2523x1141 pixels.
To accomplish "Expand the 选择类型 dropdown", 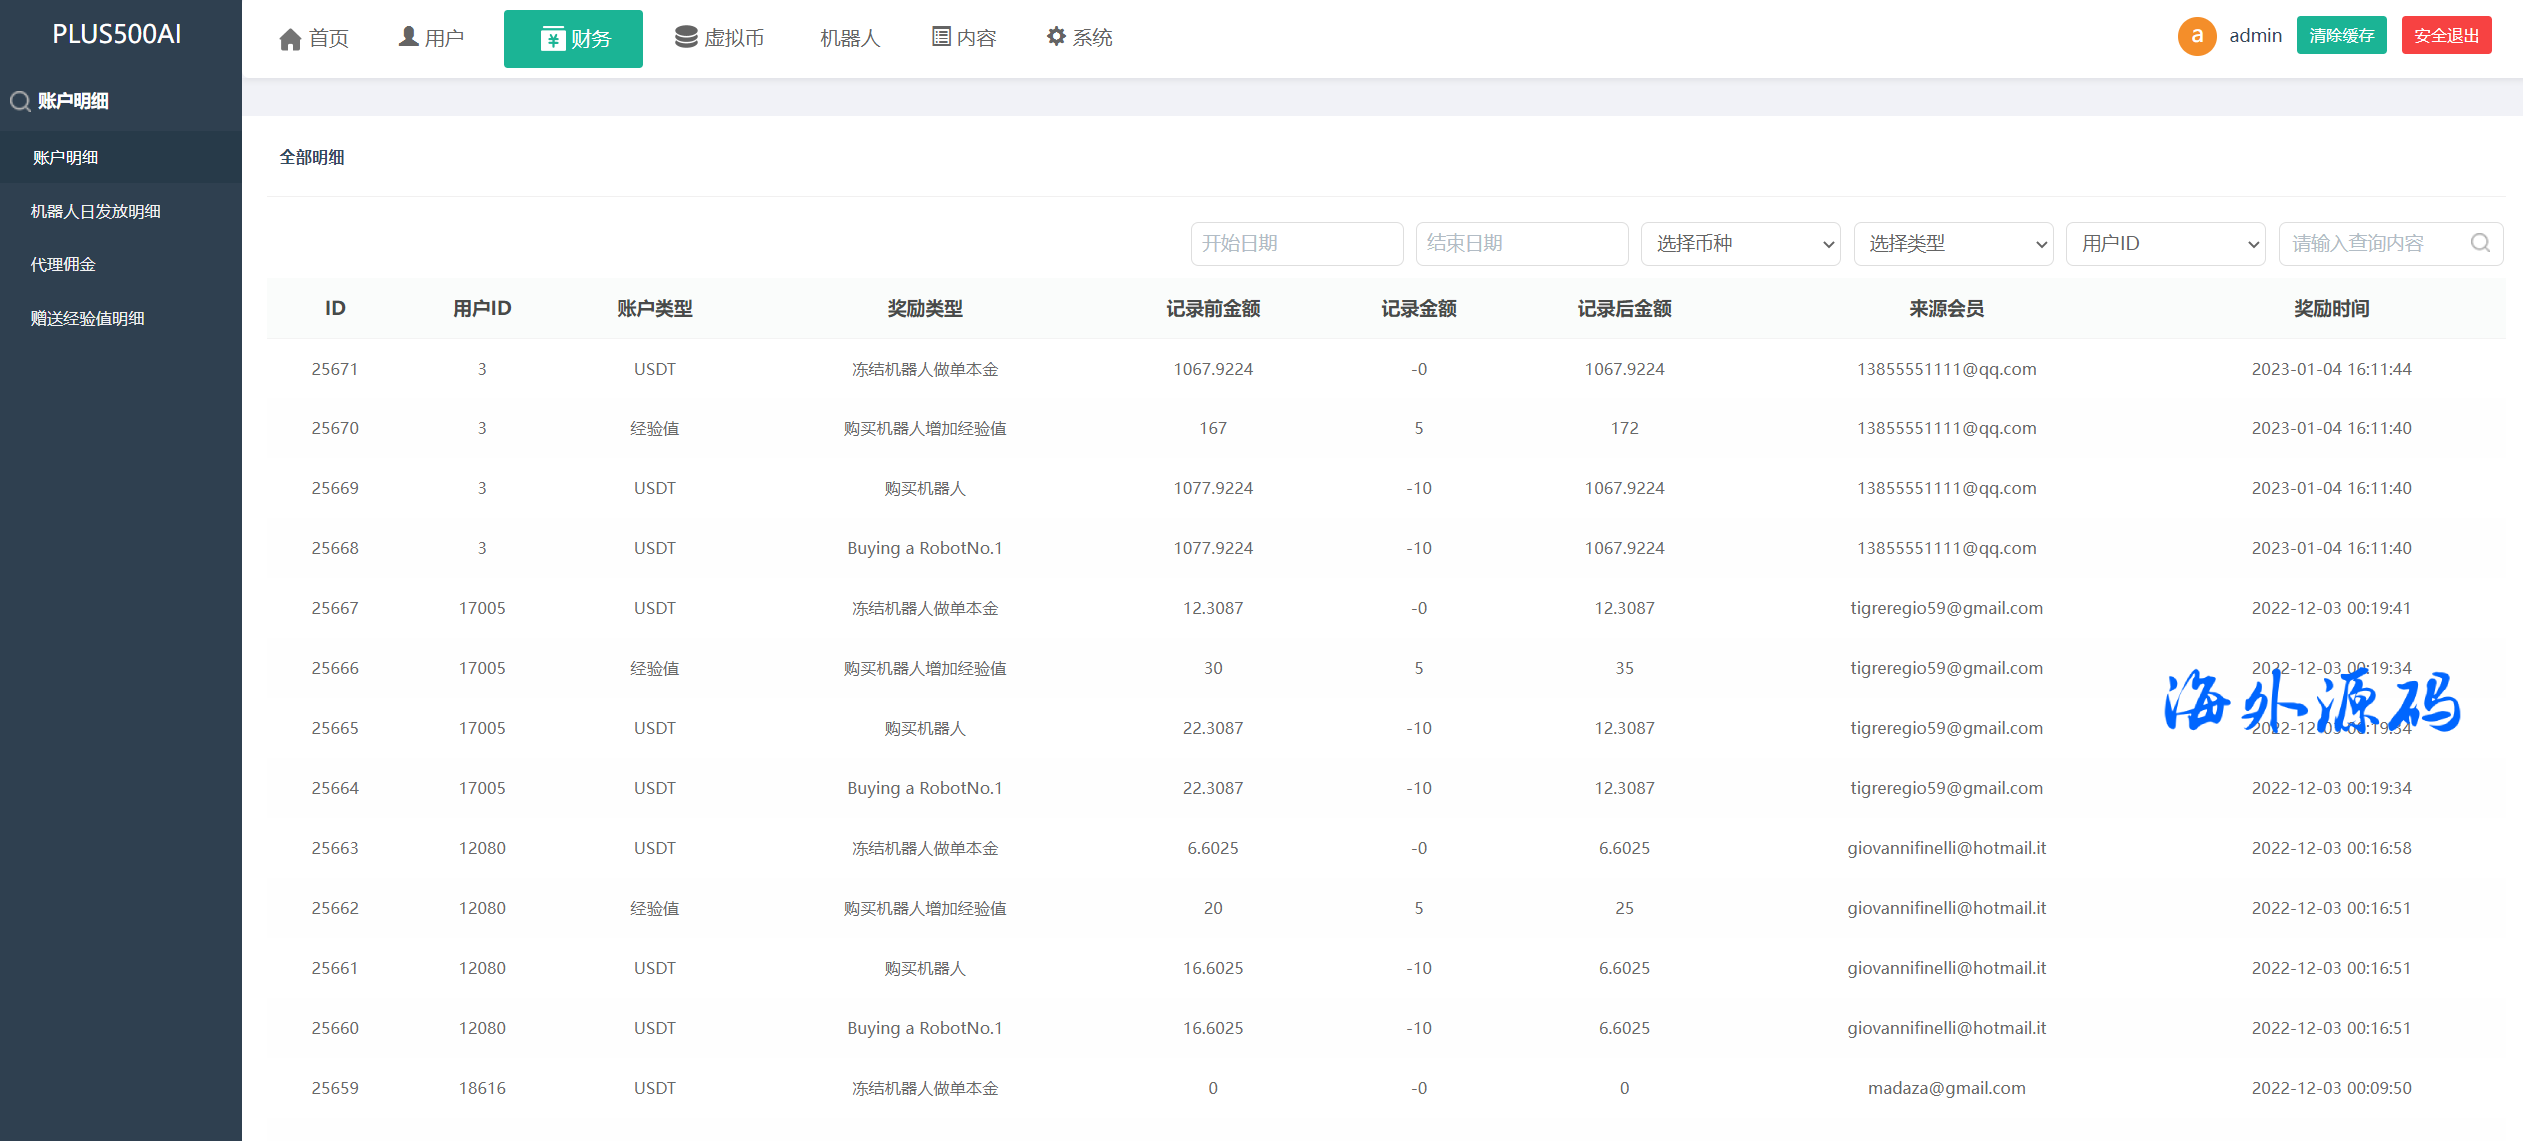I will 1953,243.
